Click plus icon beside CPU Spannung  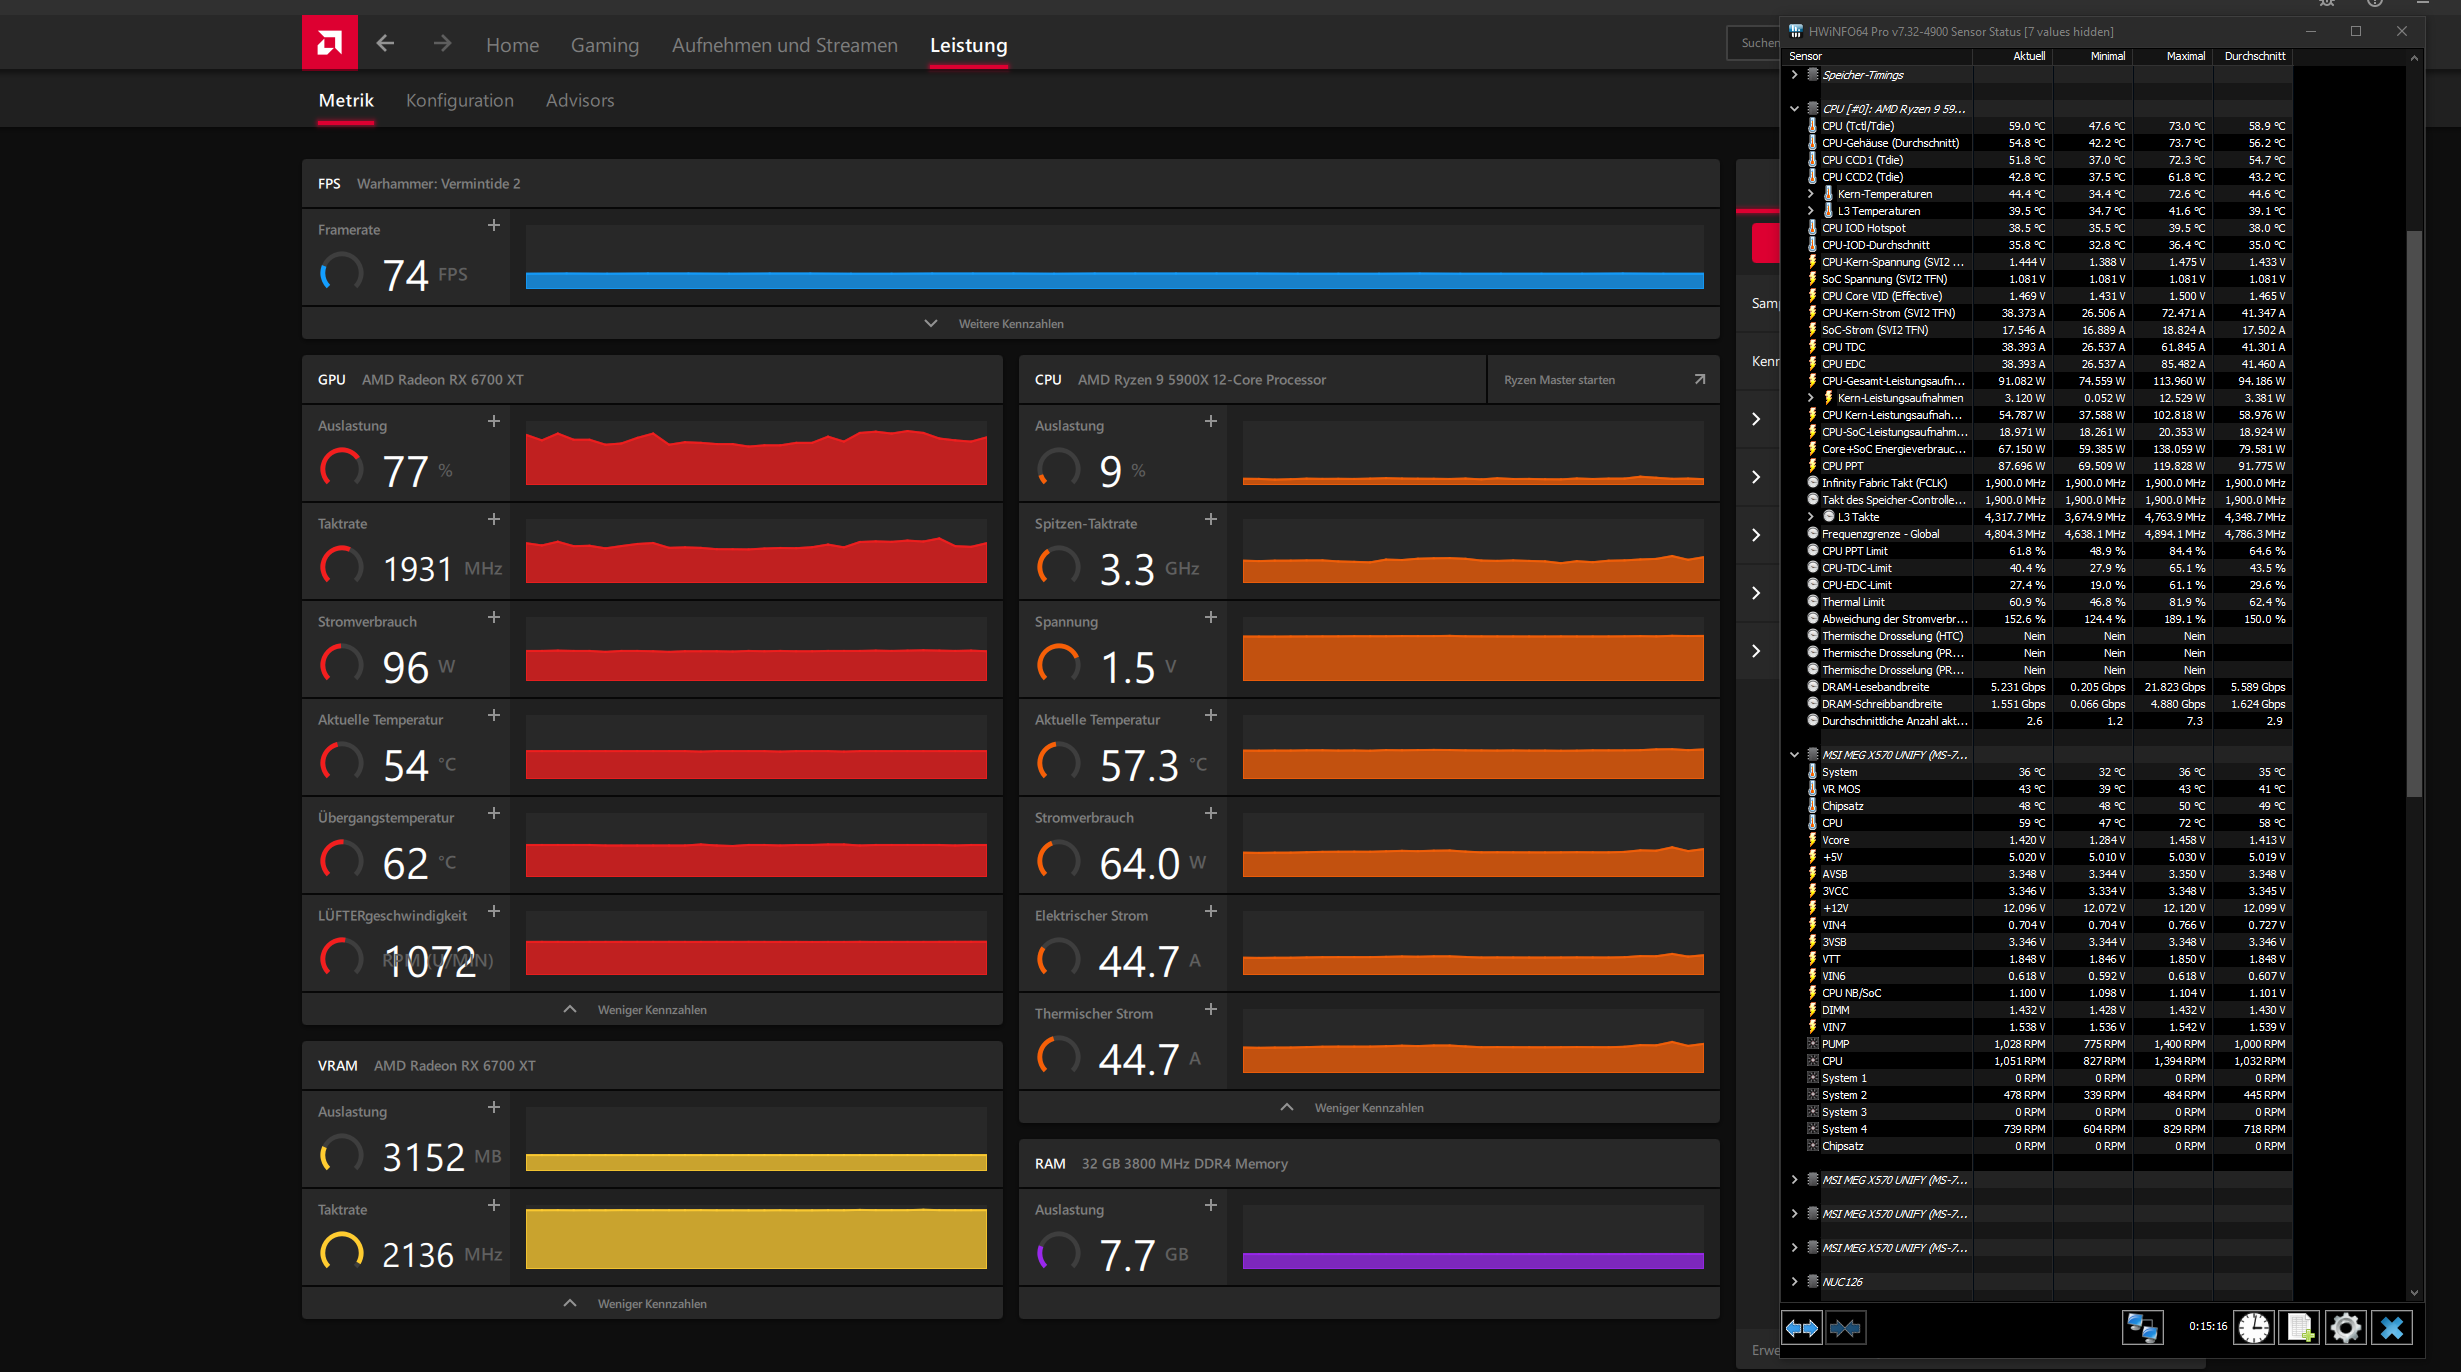(x=1211, y=618)
